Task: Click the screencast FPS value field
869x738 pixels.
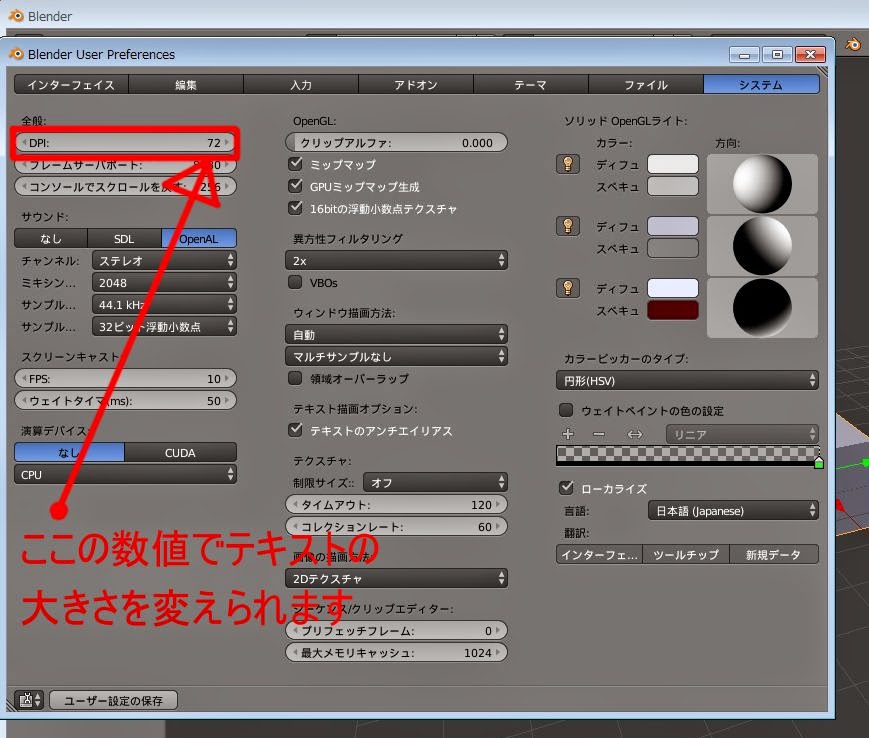Action: [x=126, y=378]
